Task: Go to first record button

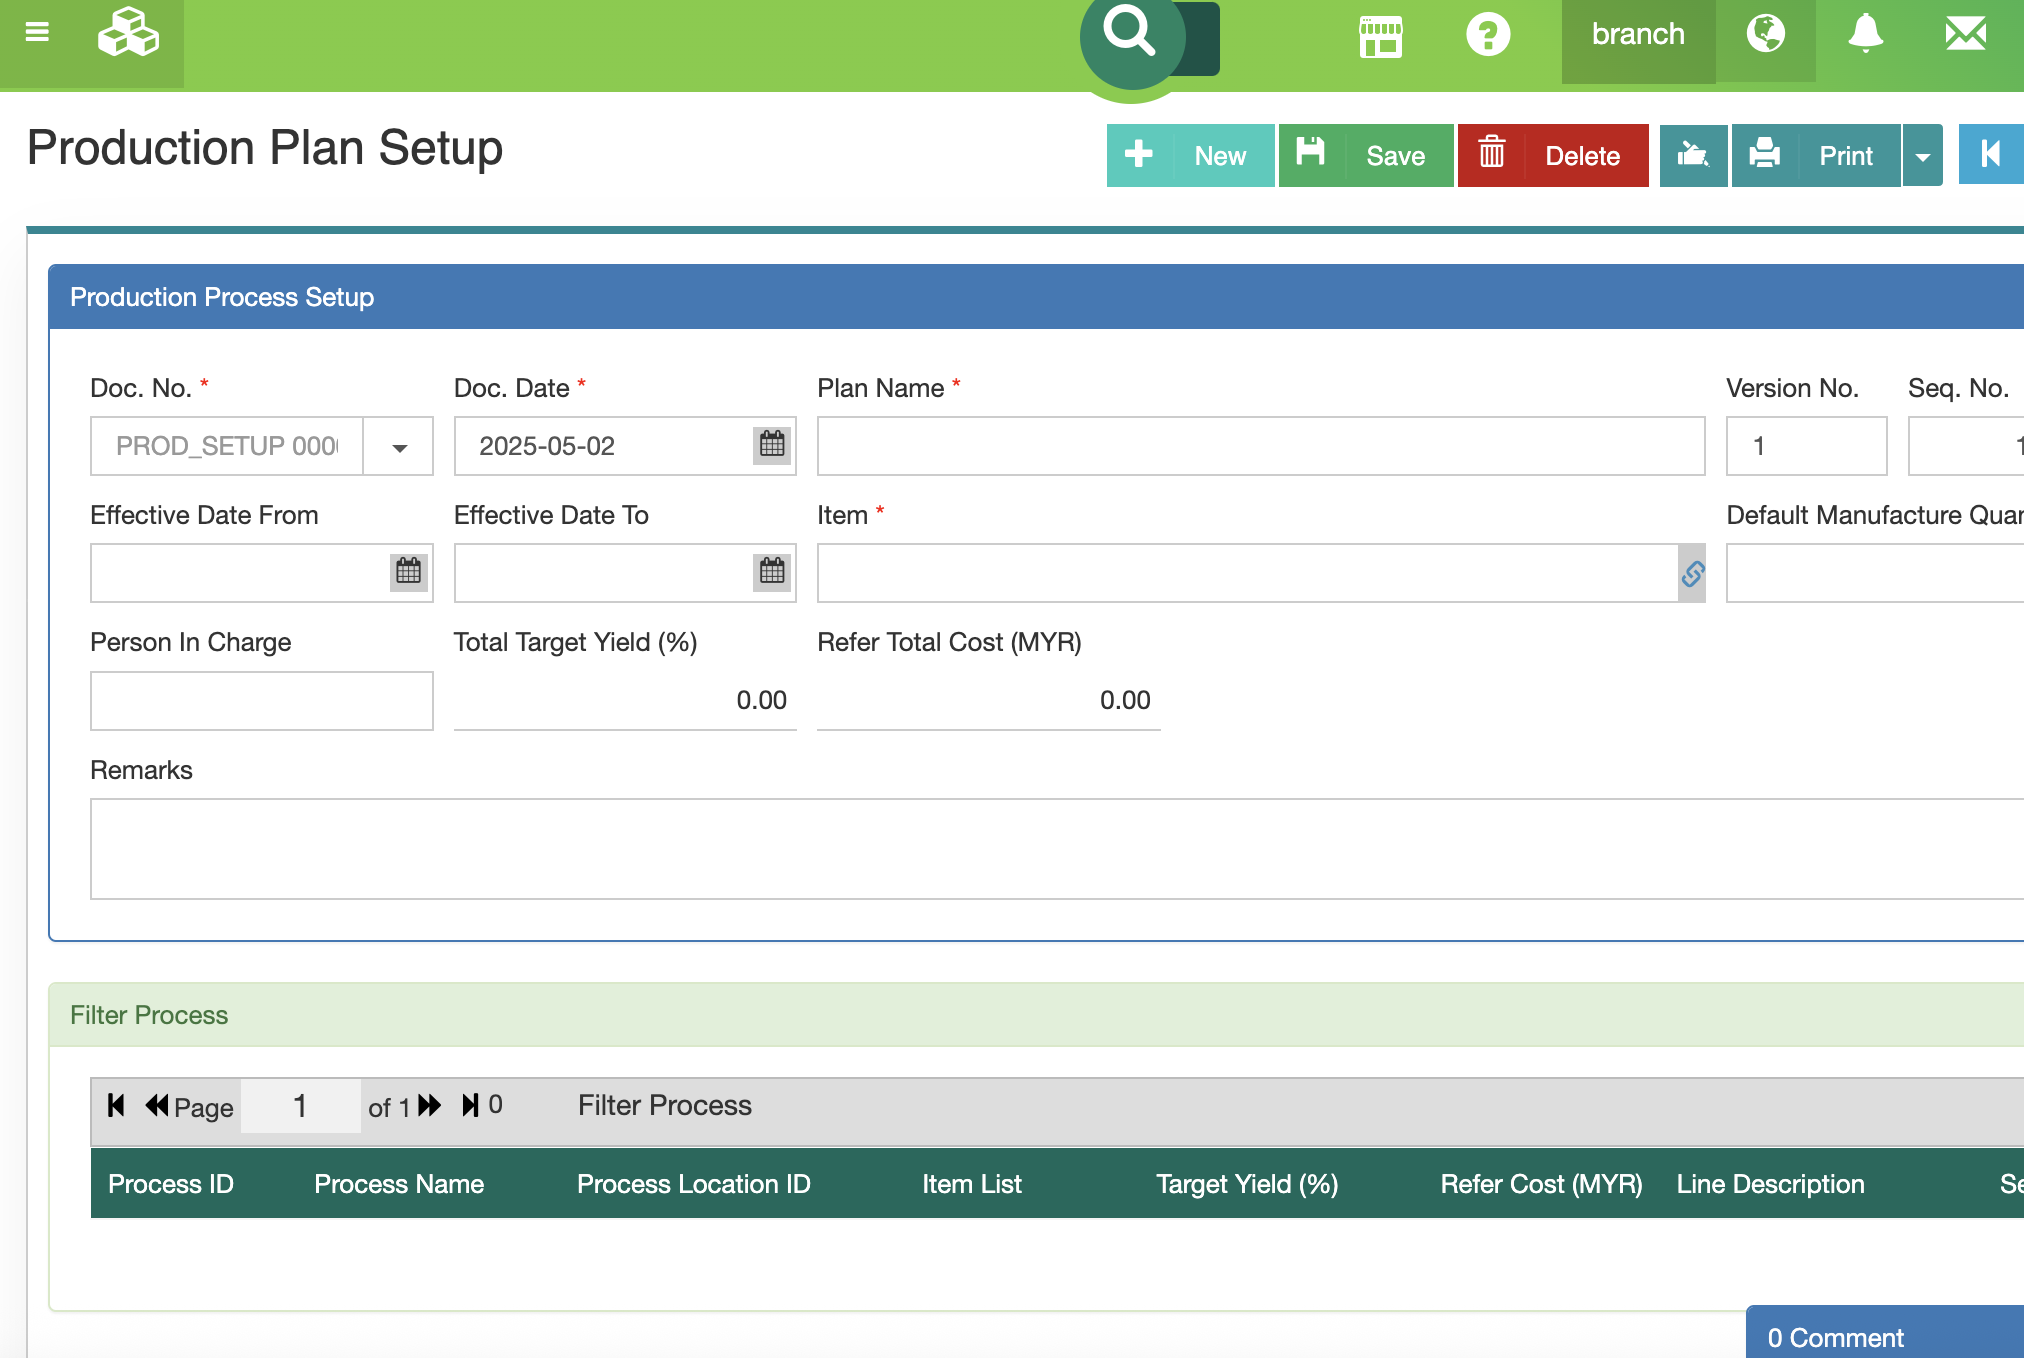Action: click(1991, 155)
